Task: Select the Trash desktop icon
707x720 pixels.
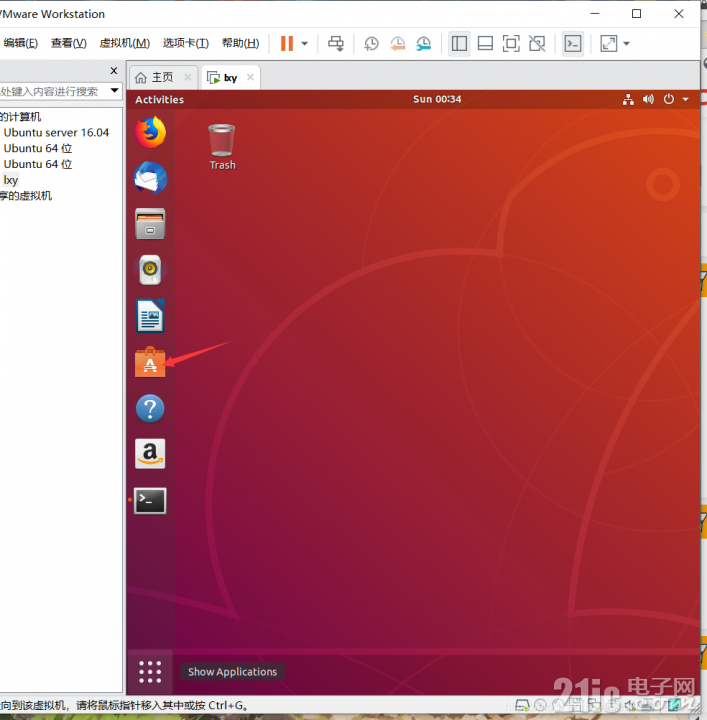Action: (222, 147)
